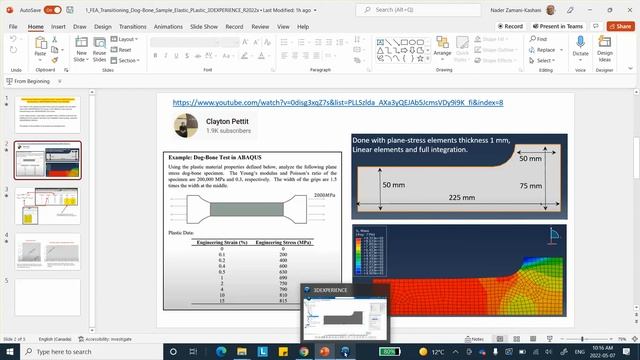640x360 pixels.
Task: Select slide 3 thumbnail
Action: (x=48, y=206)
